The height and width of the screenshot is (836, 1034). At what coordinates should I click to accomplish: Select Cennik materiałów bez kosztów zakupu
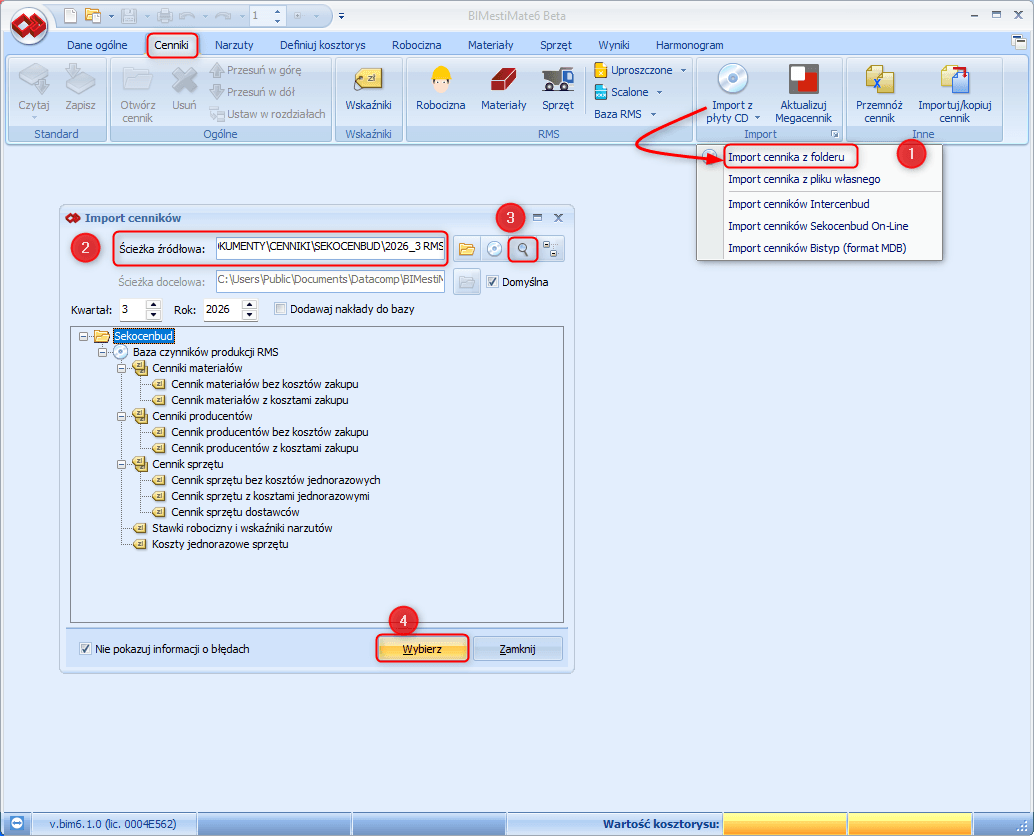(x=264, y=384)
